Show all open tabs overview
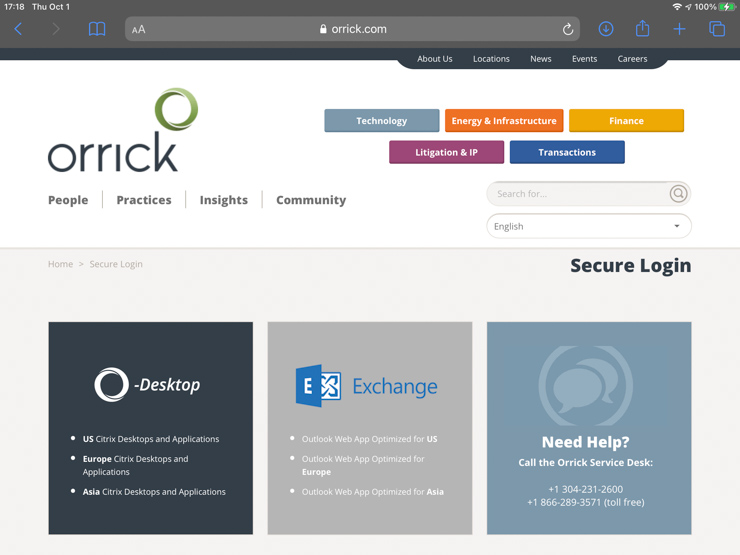The height and width of the screenshot is (555, 740). tap(717, 29)
